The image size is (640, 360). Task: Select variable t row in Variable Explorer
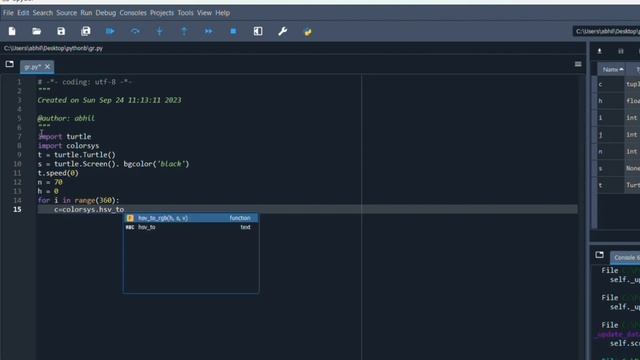pyautogui.click(x=619, y=185)
